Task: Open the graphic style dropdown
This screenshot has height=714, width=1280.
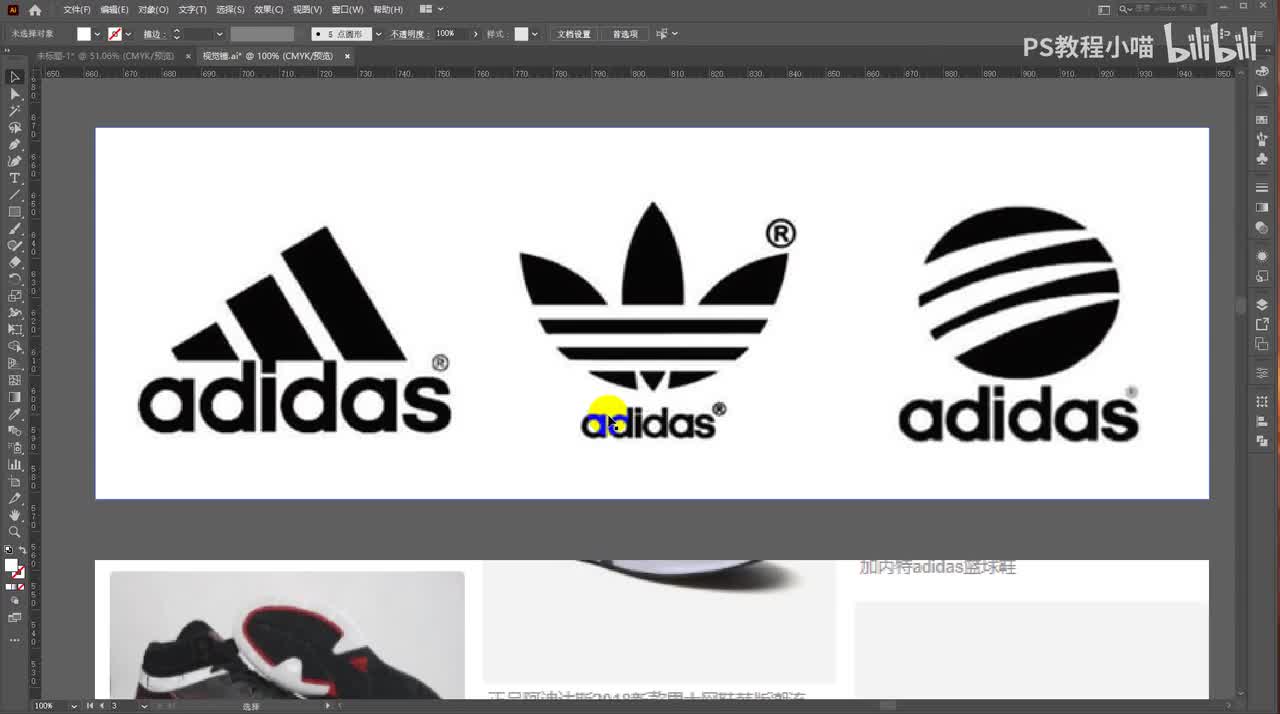Action: (x=535, y=34)
